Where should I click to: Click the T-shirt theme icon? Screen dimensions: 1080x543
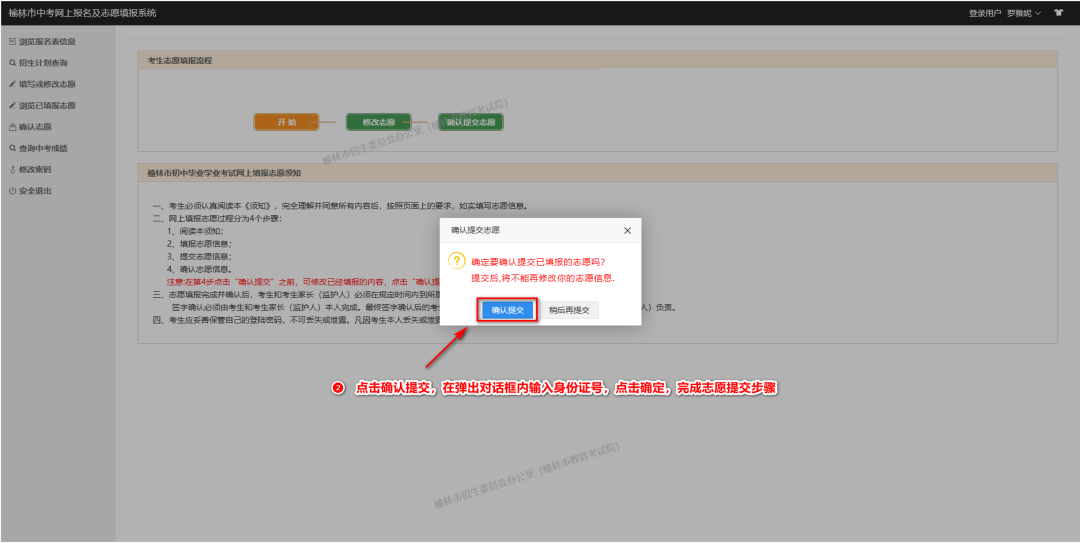point(1058,13)
